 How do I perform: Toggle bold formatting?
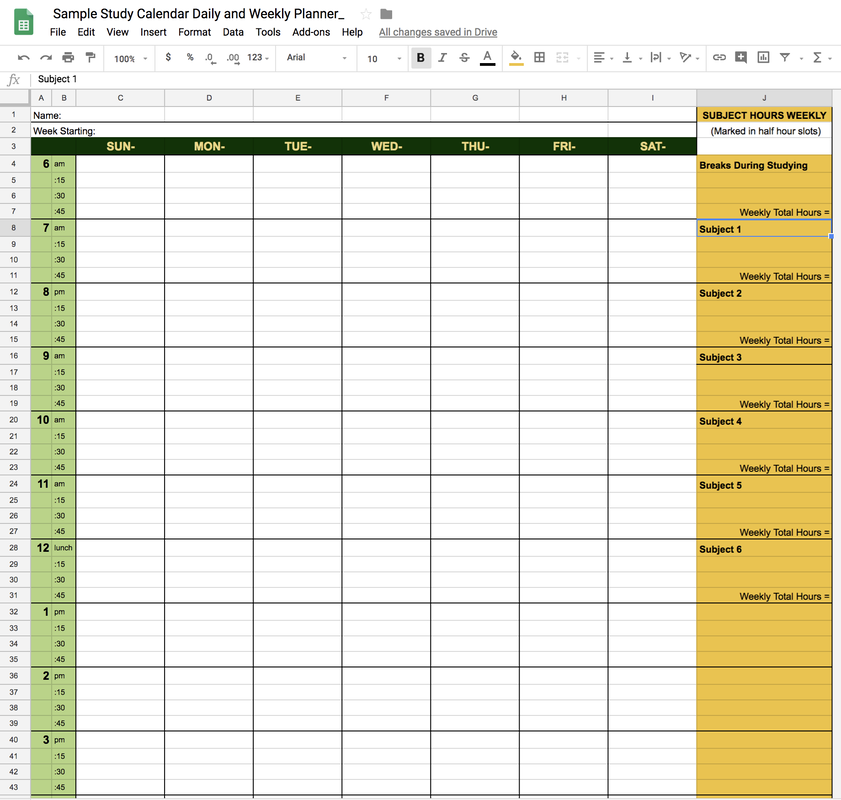(420, 58)
